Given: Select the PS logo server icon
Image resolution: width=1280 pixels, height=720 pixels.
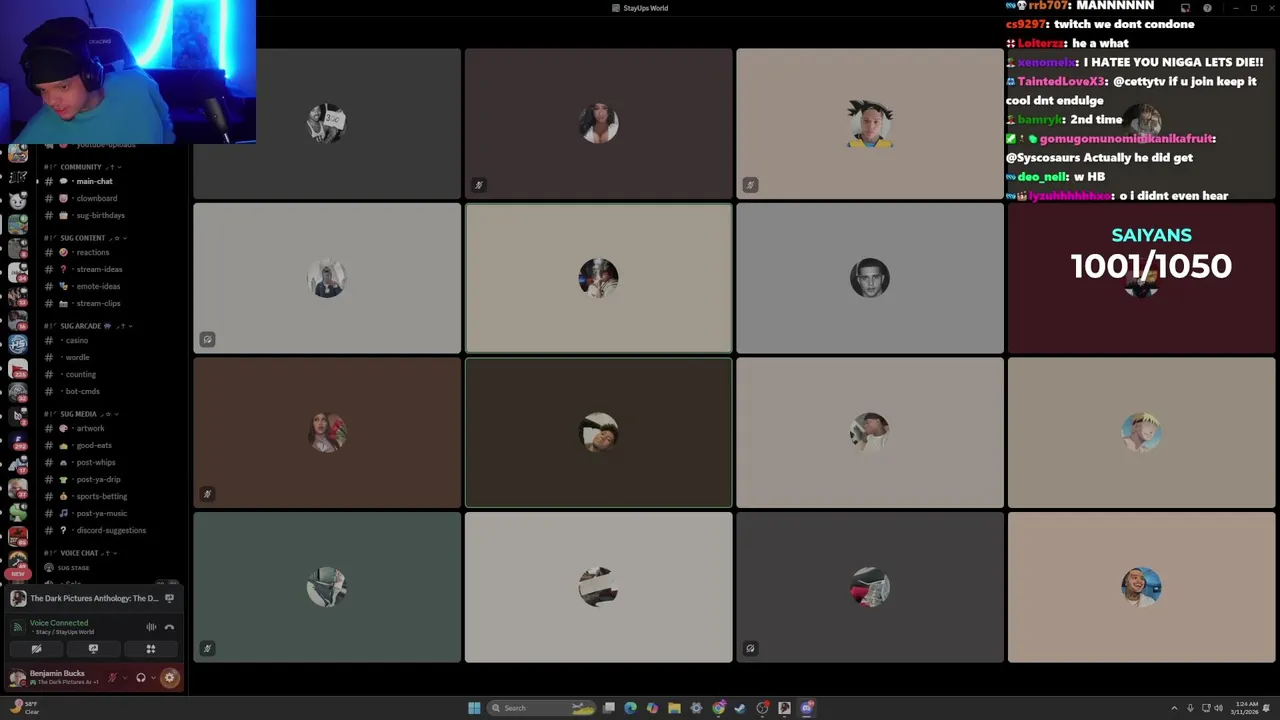Looking at the screenshot, I should point(18,344).
